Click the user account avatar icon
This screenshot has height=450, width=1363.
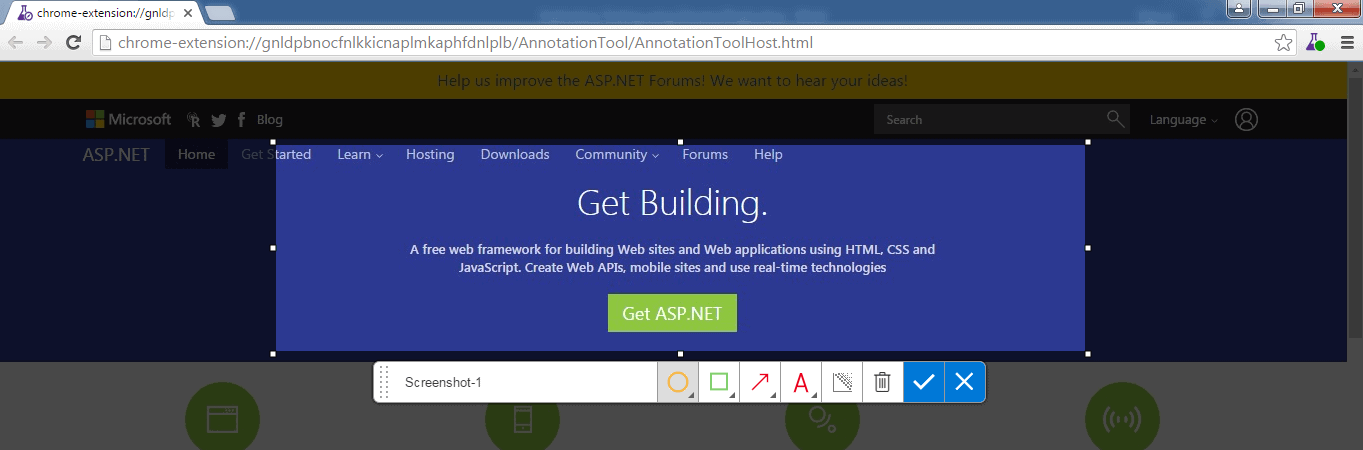tap(1246, 119)
